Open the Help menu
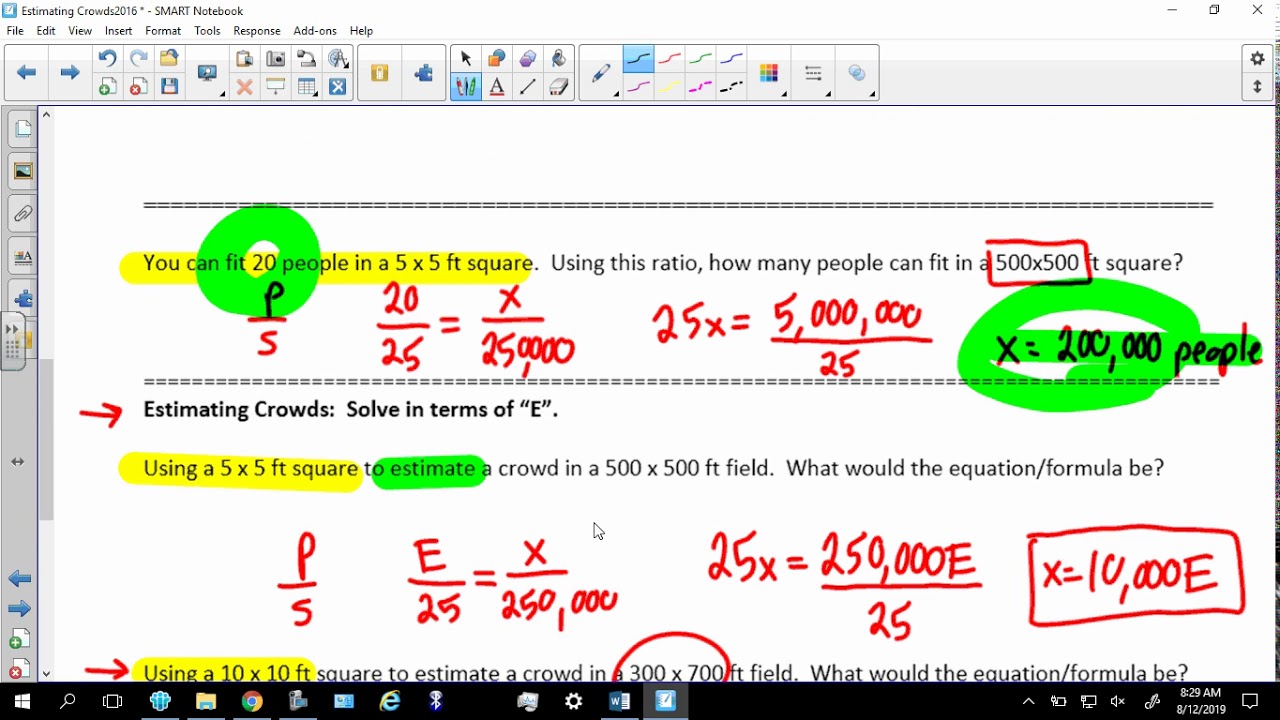 pyautogui.click(x=361, y=31)
